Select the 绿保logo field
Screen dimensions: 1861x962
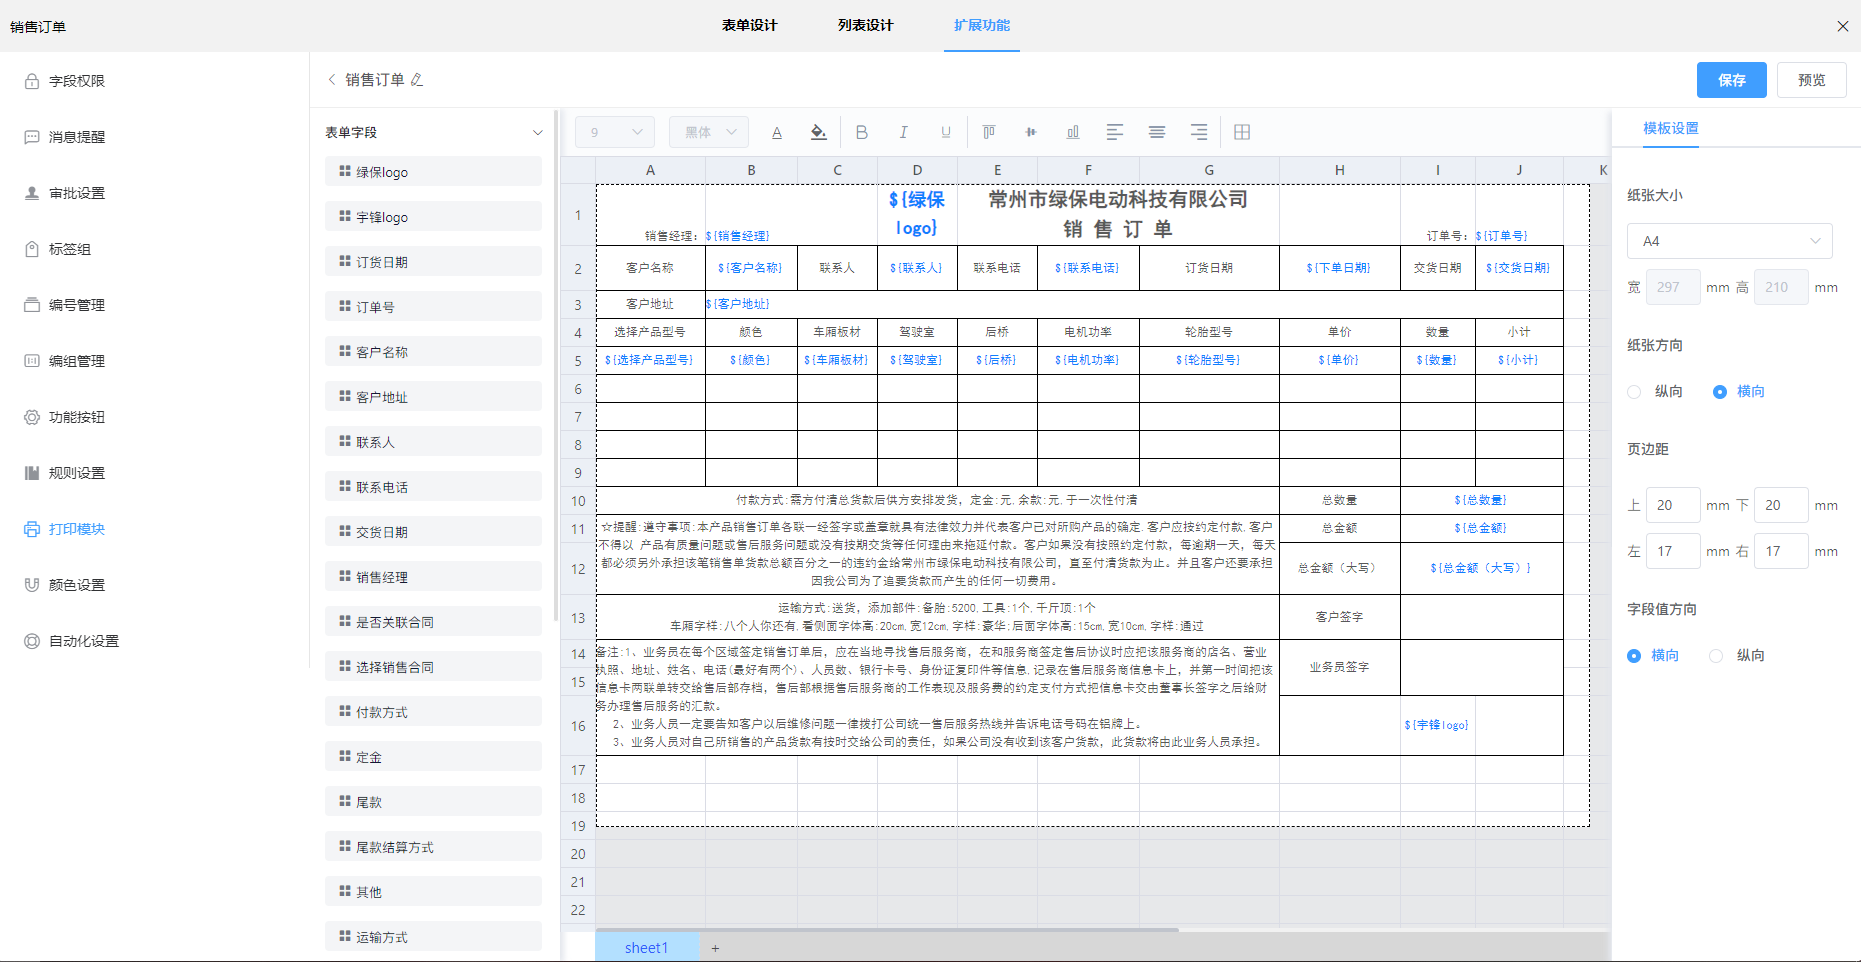(433, 172)
